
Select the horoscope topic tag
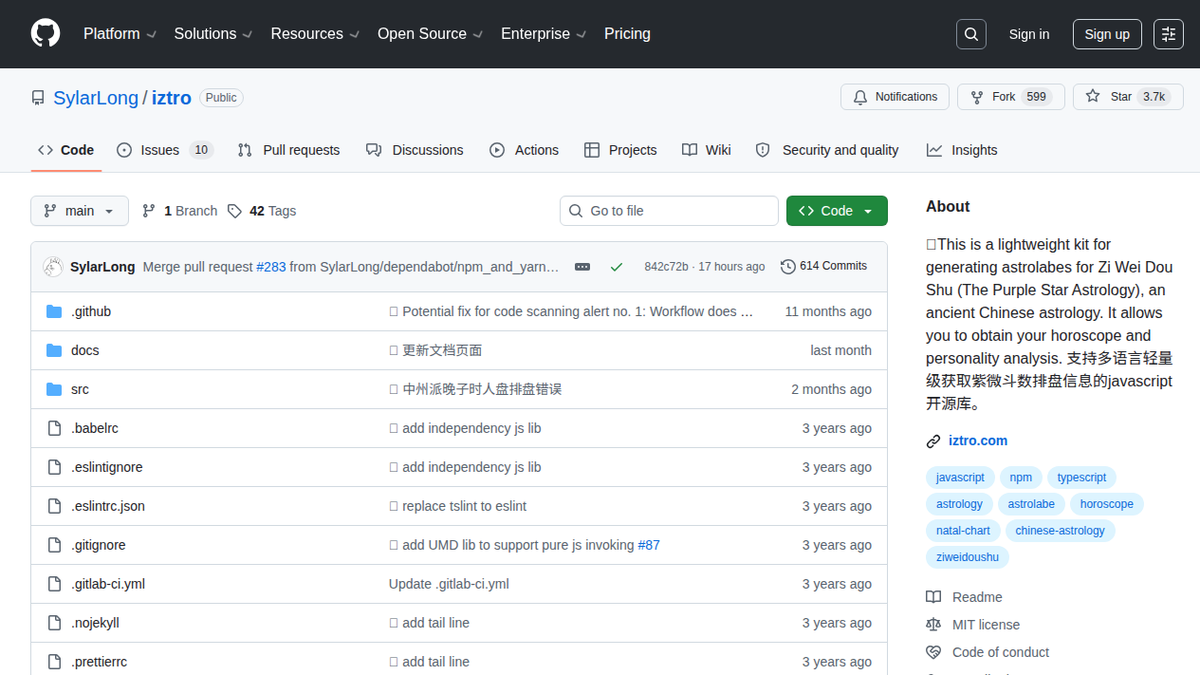point(1107,504)
